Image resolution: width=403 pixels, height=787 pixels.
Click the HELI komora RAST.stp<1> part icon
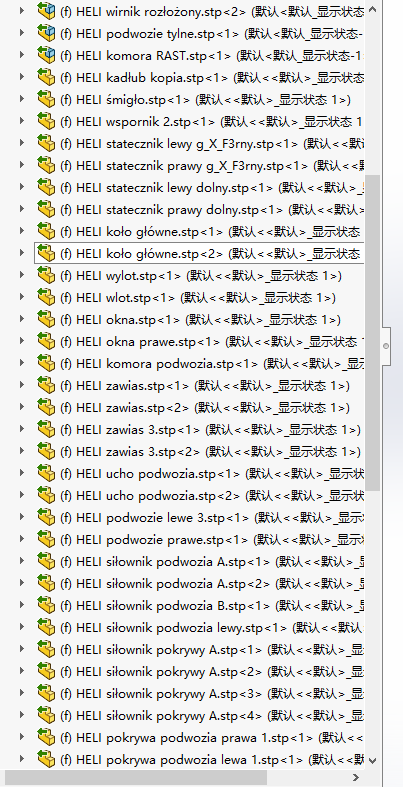[x=46, y=55]
